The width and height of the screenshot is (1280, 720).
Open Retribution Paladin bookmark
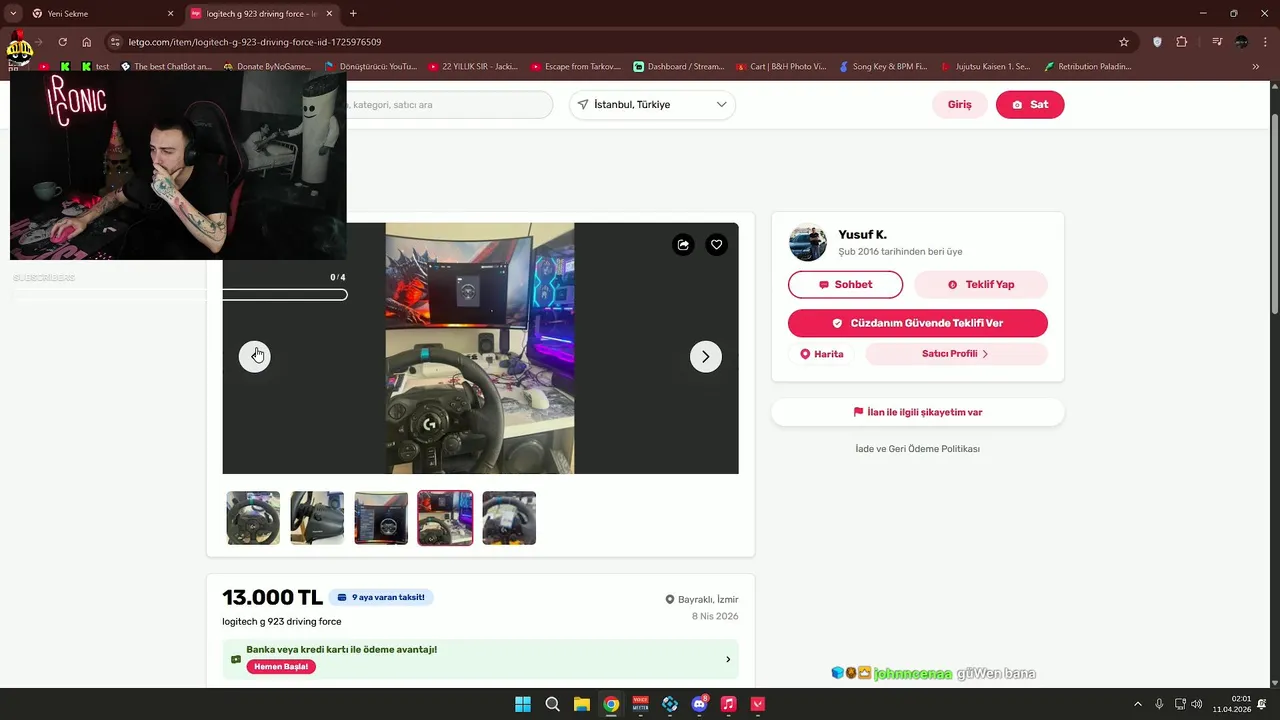click(x=1088, y=67)
